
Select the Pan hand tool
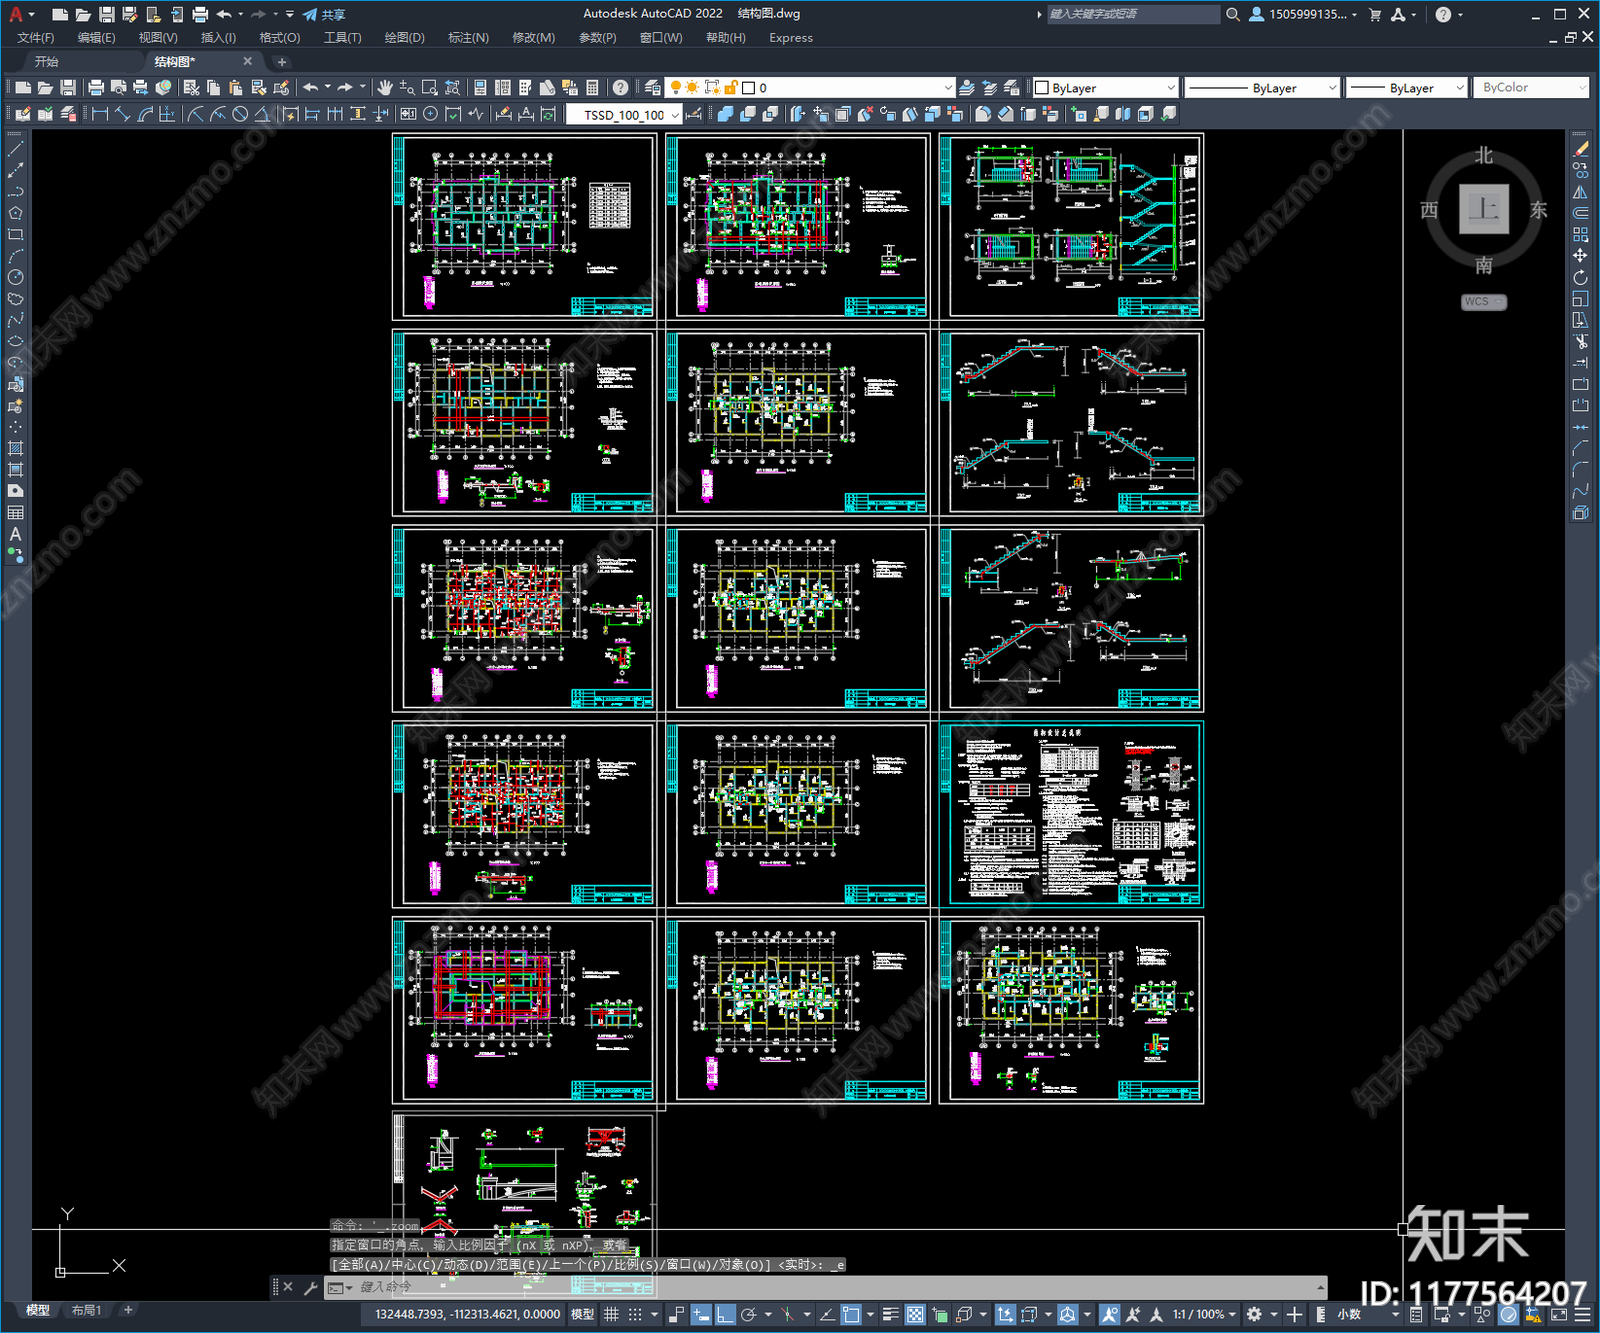point(385,88)
